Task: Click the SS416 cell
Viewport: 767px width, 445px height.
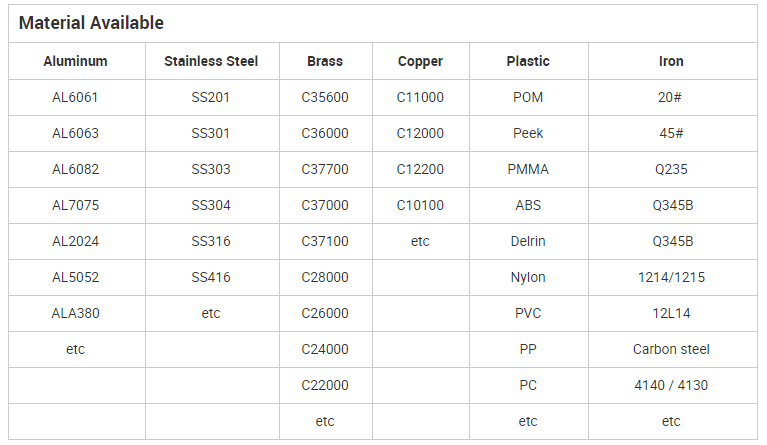Action: click(x=211, y=277)
